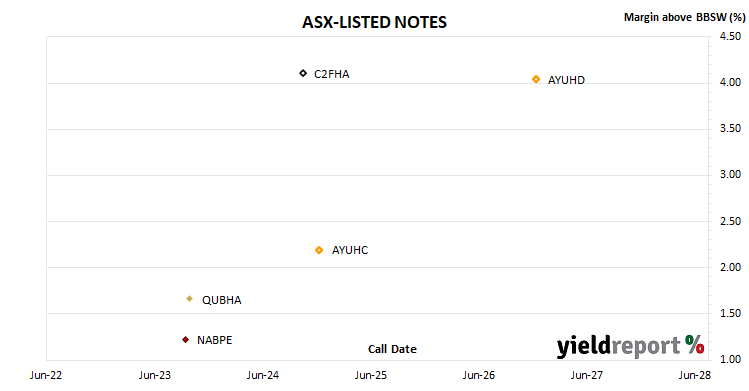The width and height of the screenshot is (749, 391).
Task: Click the yieldreport percent sign logo icon
Action: point(695,344)
